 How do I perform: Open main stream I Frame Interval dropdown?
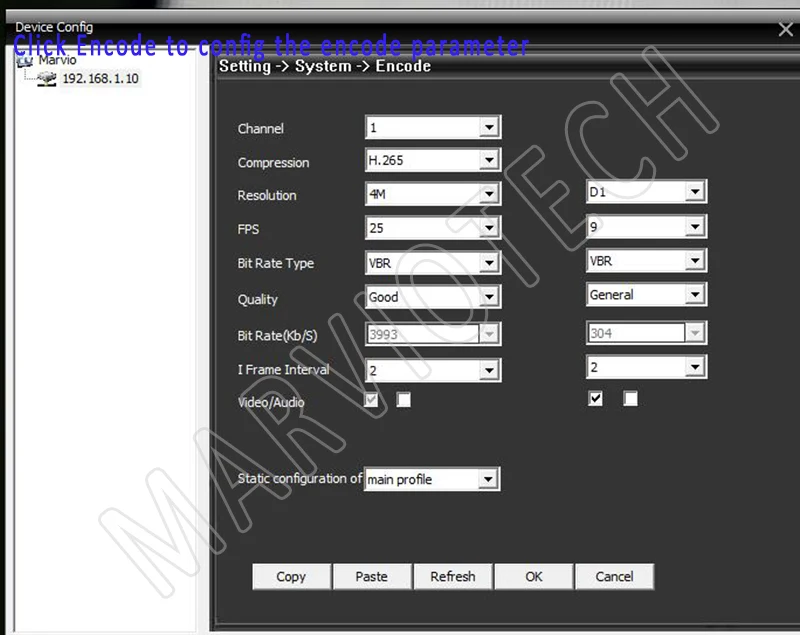(433, 370)
